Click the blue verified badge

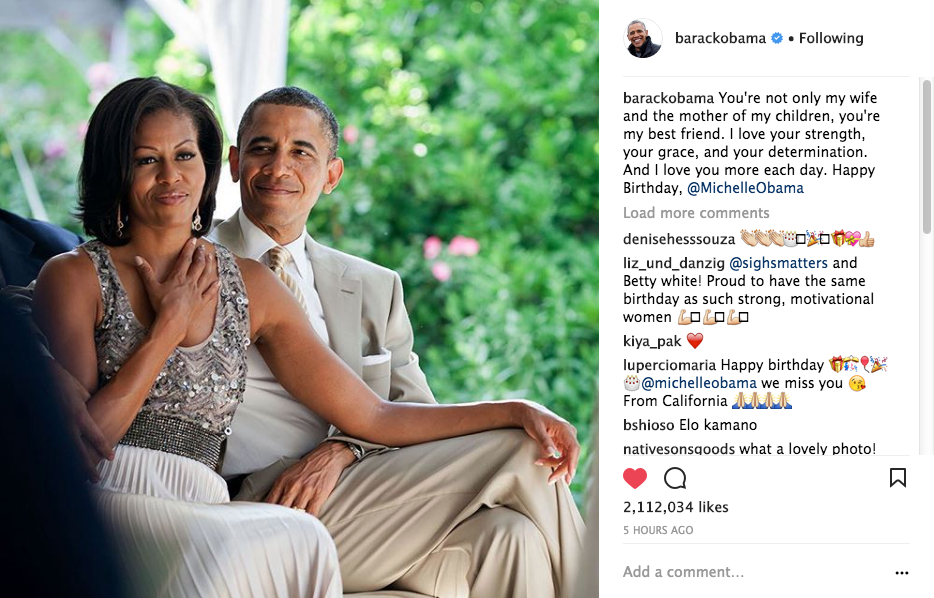point(777,38)
